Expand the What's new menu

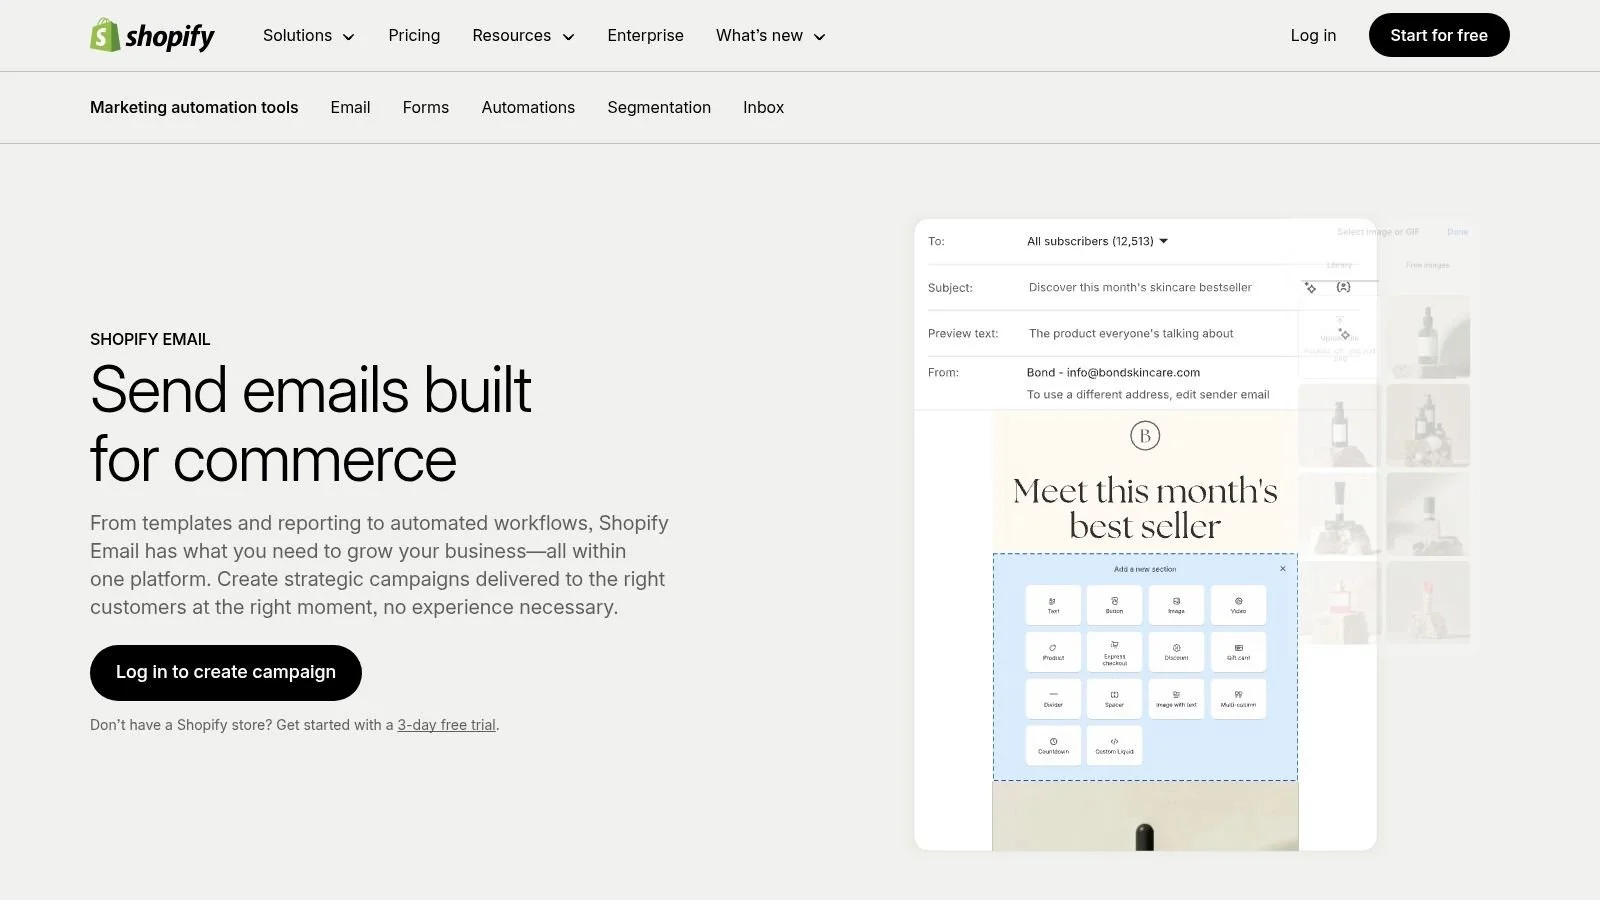771,36
